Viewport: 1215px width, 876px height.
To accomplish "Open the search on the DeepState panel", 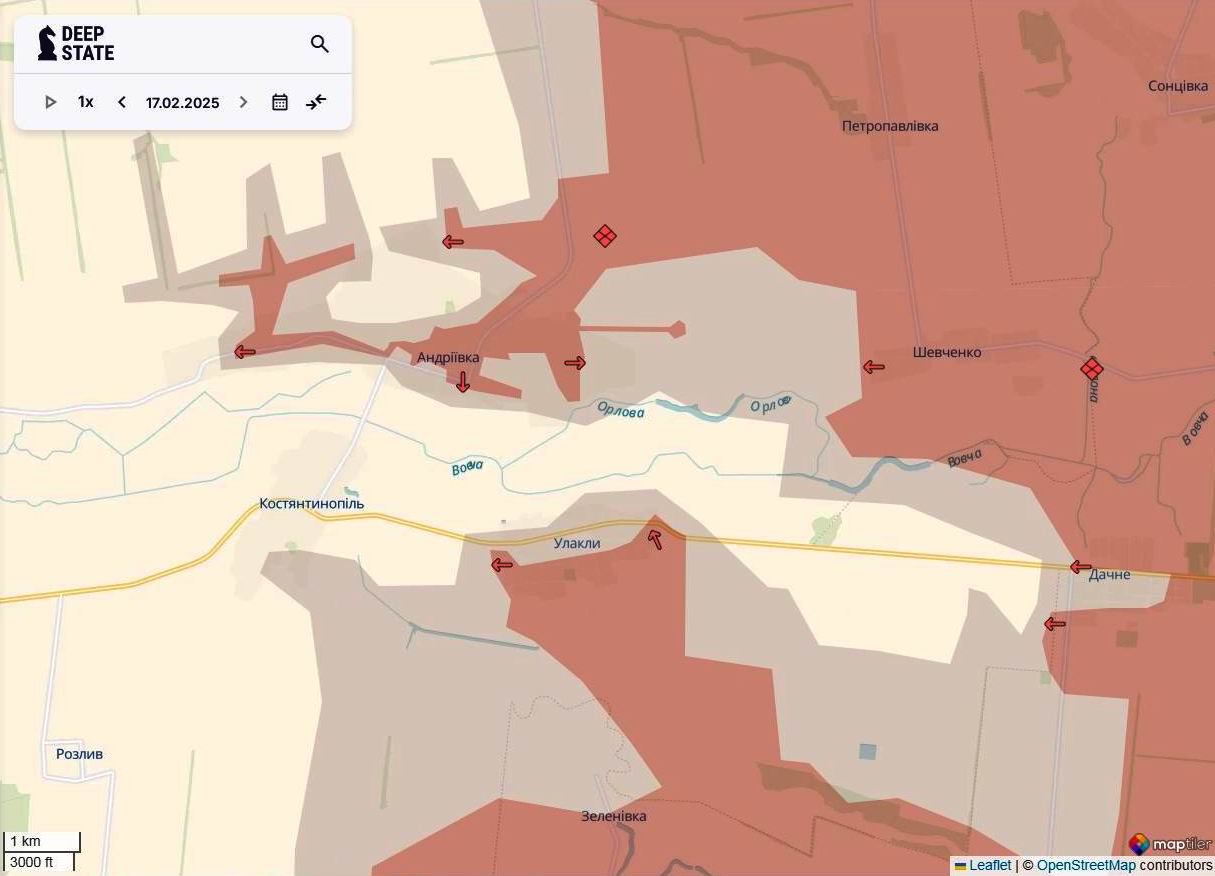I will pos(319,44).
